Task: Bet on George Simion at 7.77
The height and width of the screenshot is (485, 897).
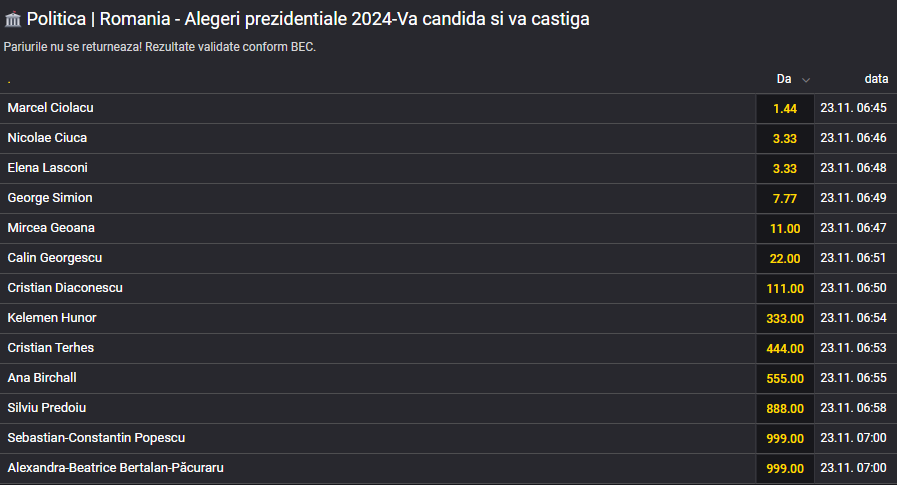Action: [x=785, y=198]
